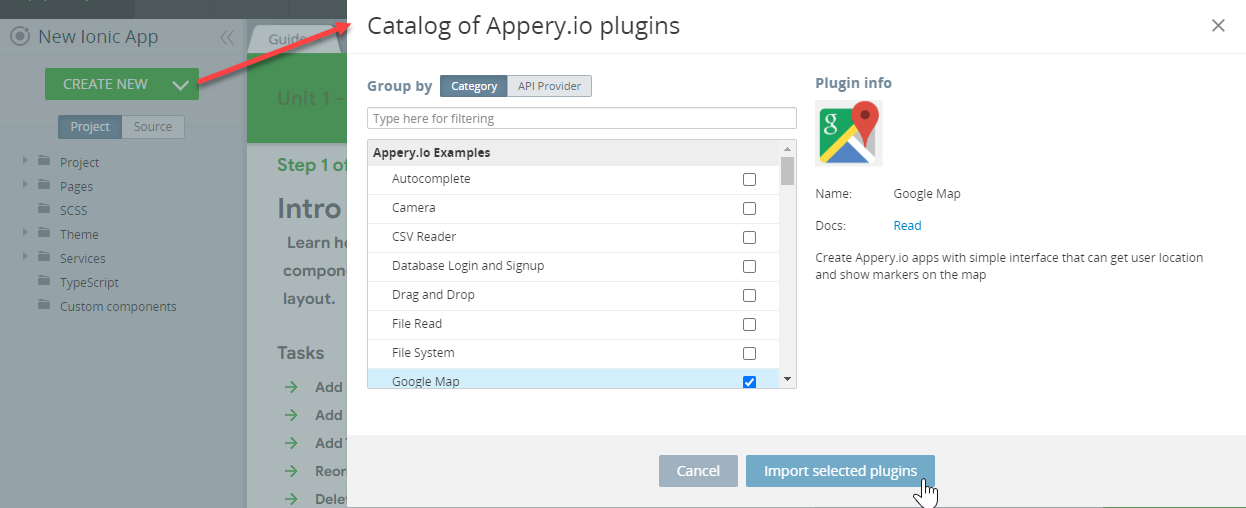The height and width of the screenshot is (508, 1246).
Task: Cancel the plugin import
Action: pos(698,471)
